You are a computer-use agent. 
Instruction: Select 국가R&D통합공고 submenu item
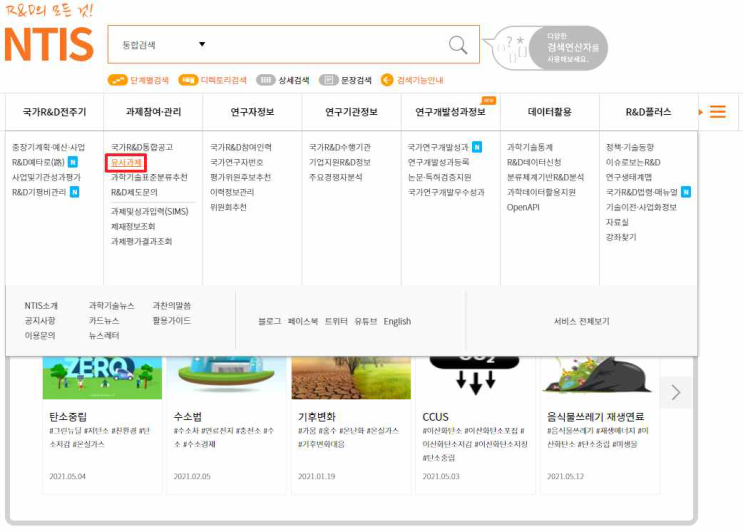tap(142, 147)
